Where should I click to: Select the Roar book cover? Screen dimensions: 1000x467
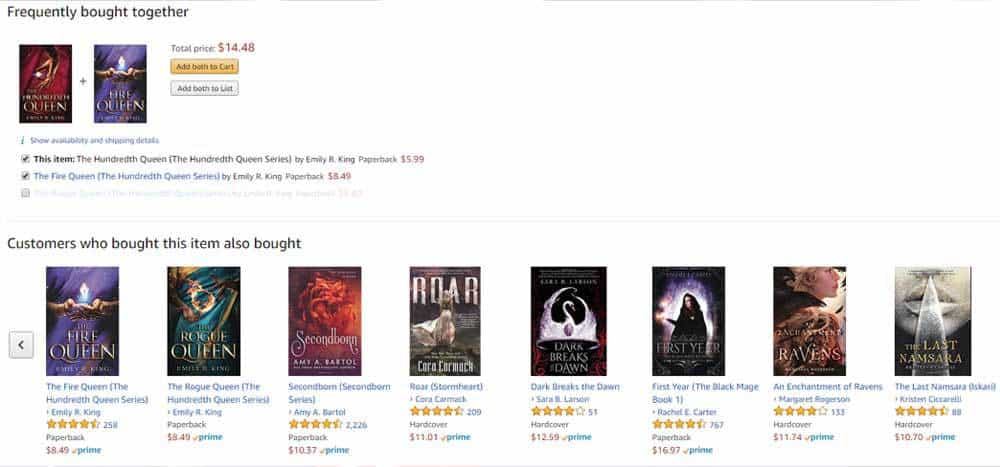(x=445, y=321)
